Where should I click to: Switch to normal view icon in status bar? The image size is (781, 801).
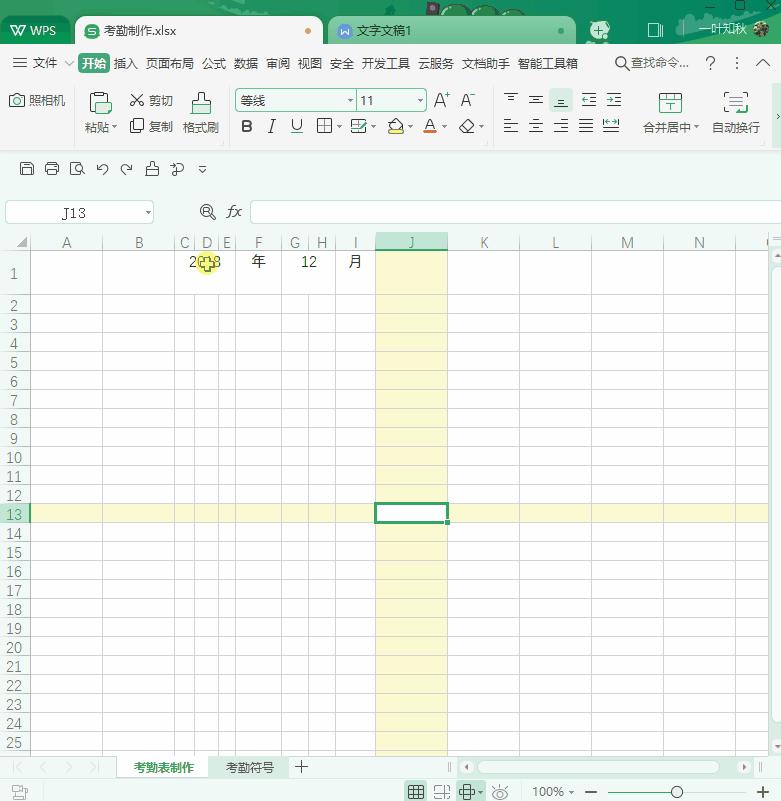(416, 791)
